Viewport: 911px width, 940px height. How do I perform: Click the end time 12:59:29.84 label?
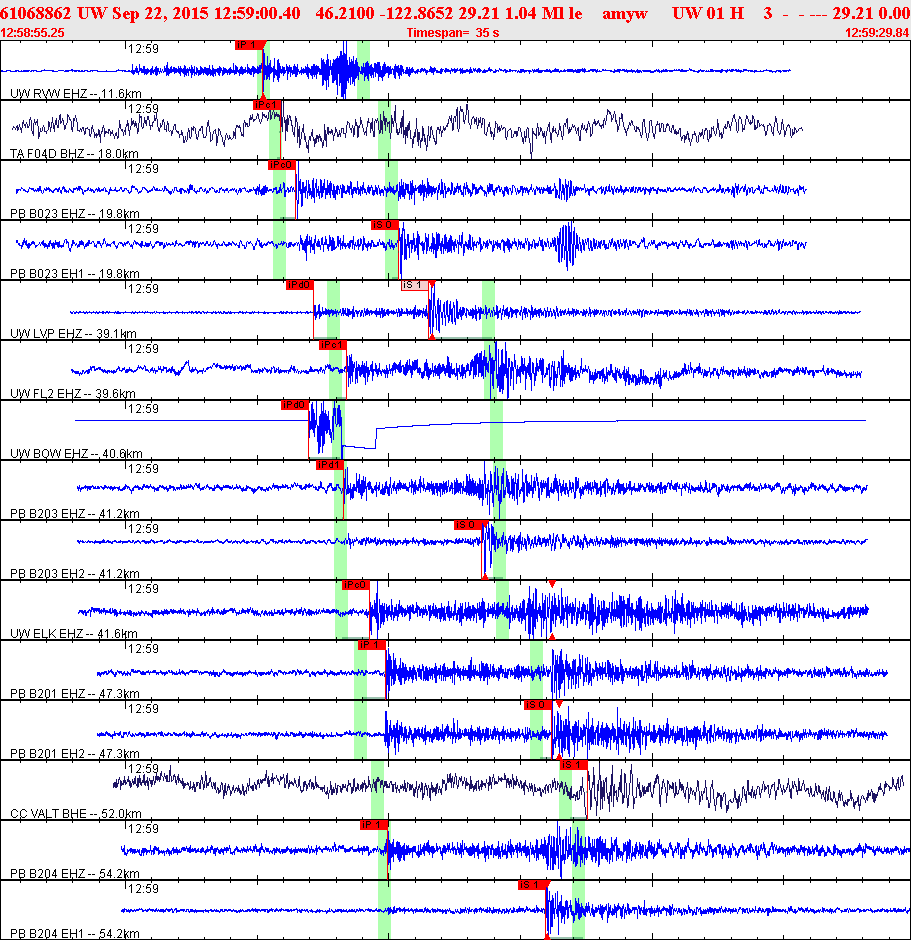point(877,32)
